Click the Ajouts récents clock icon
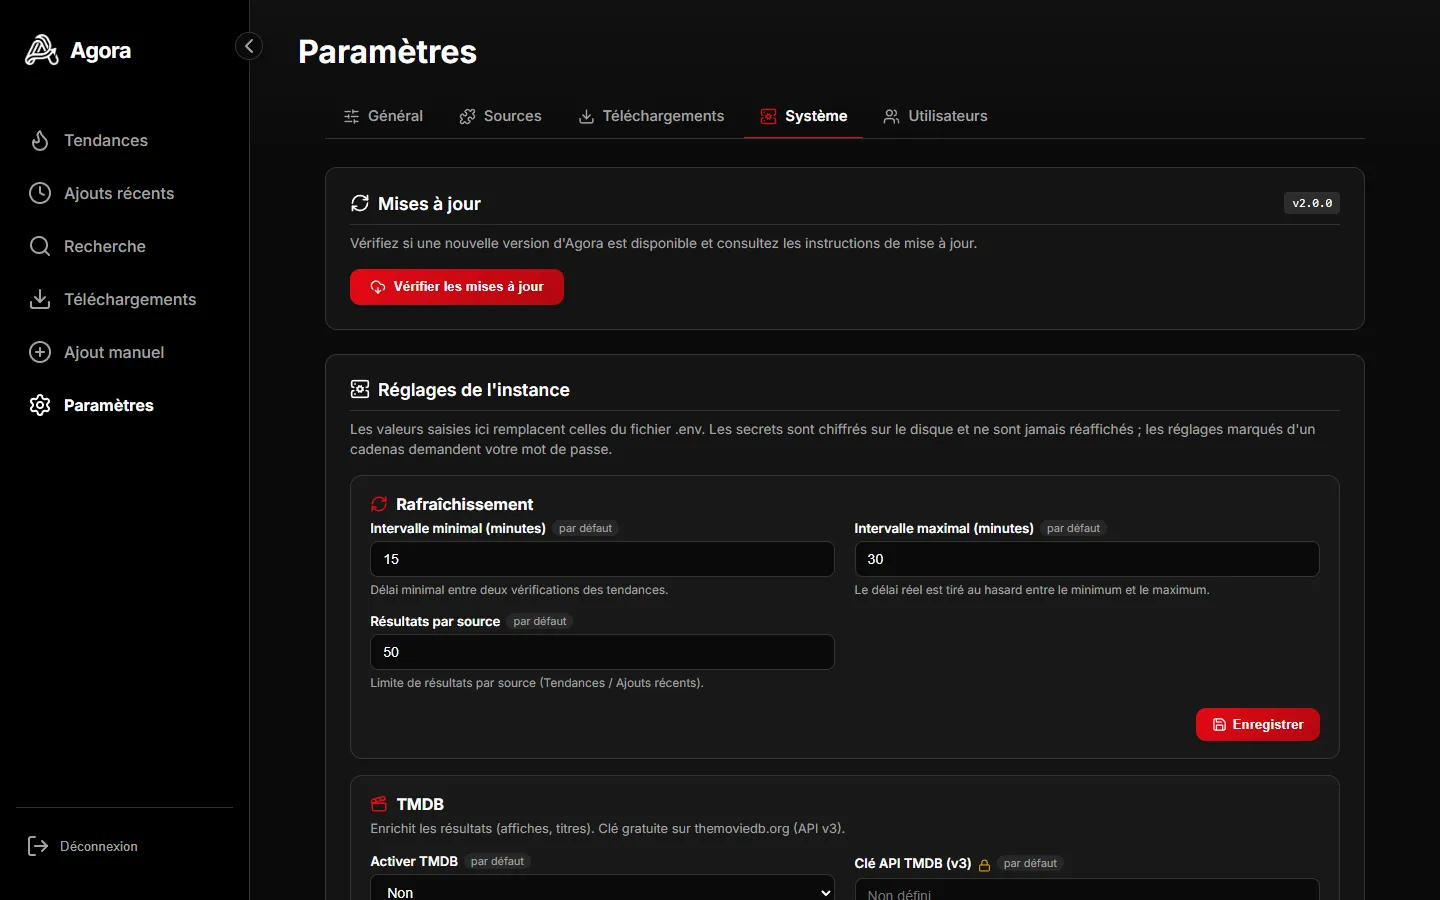 pyautogui.click(x=40, y=193)
